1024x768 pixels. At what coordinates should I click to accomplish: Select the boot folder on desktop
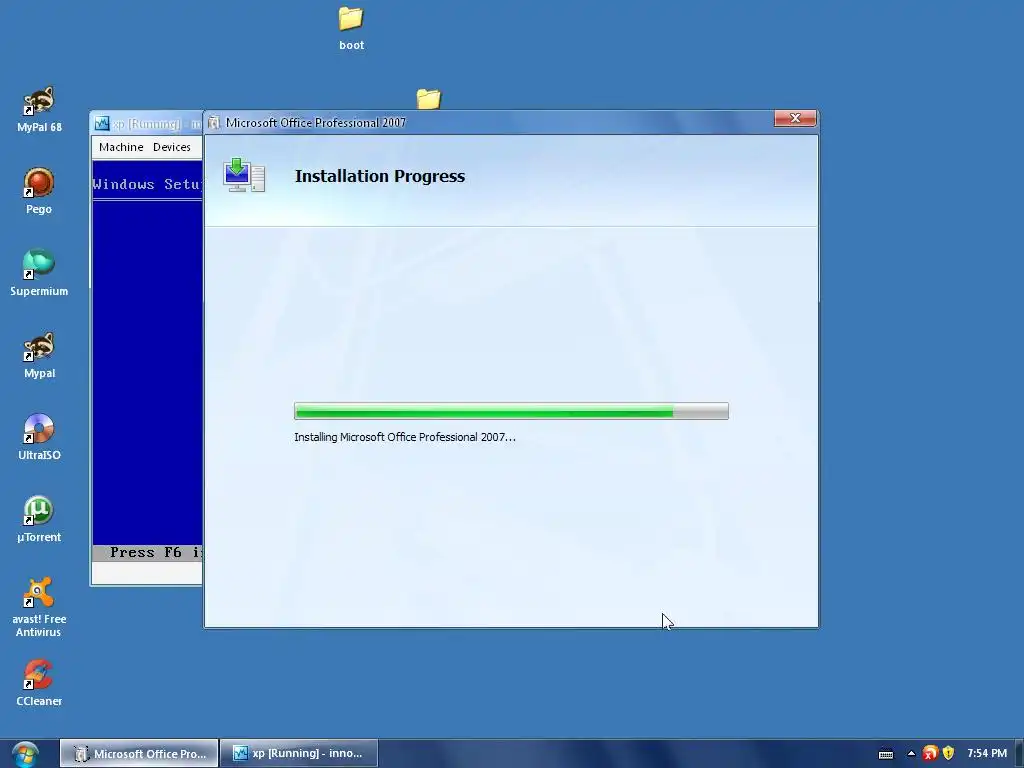[351, 28]
